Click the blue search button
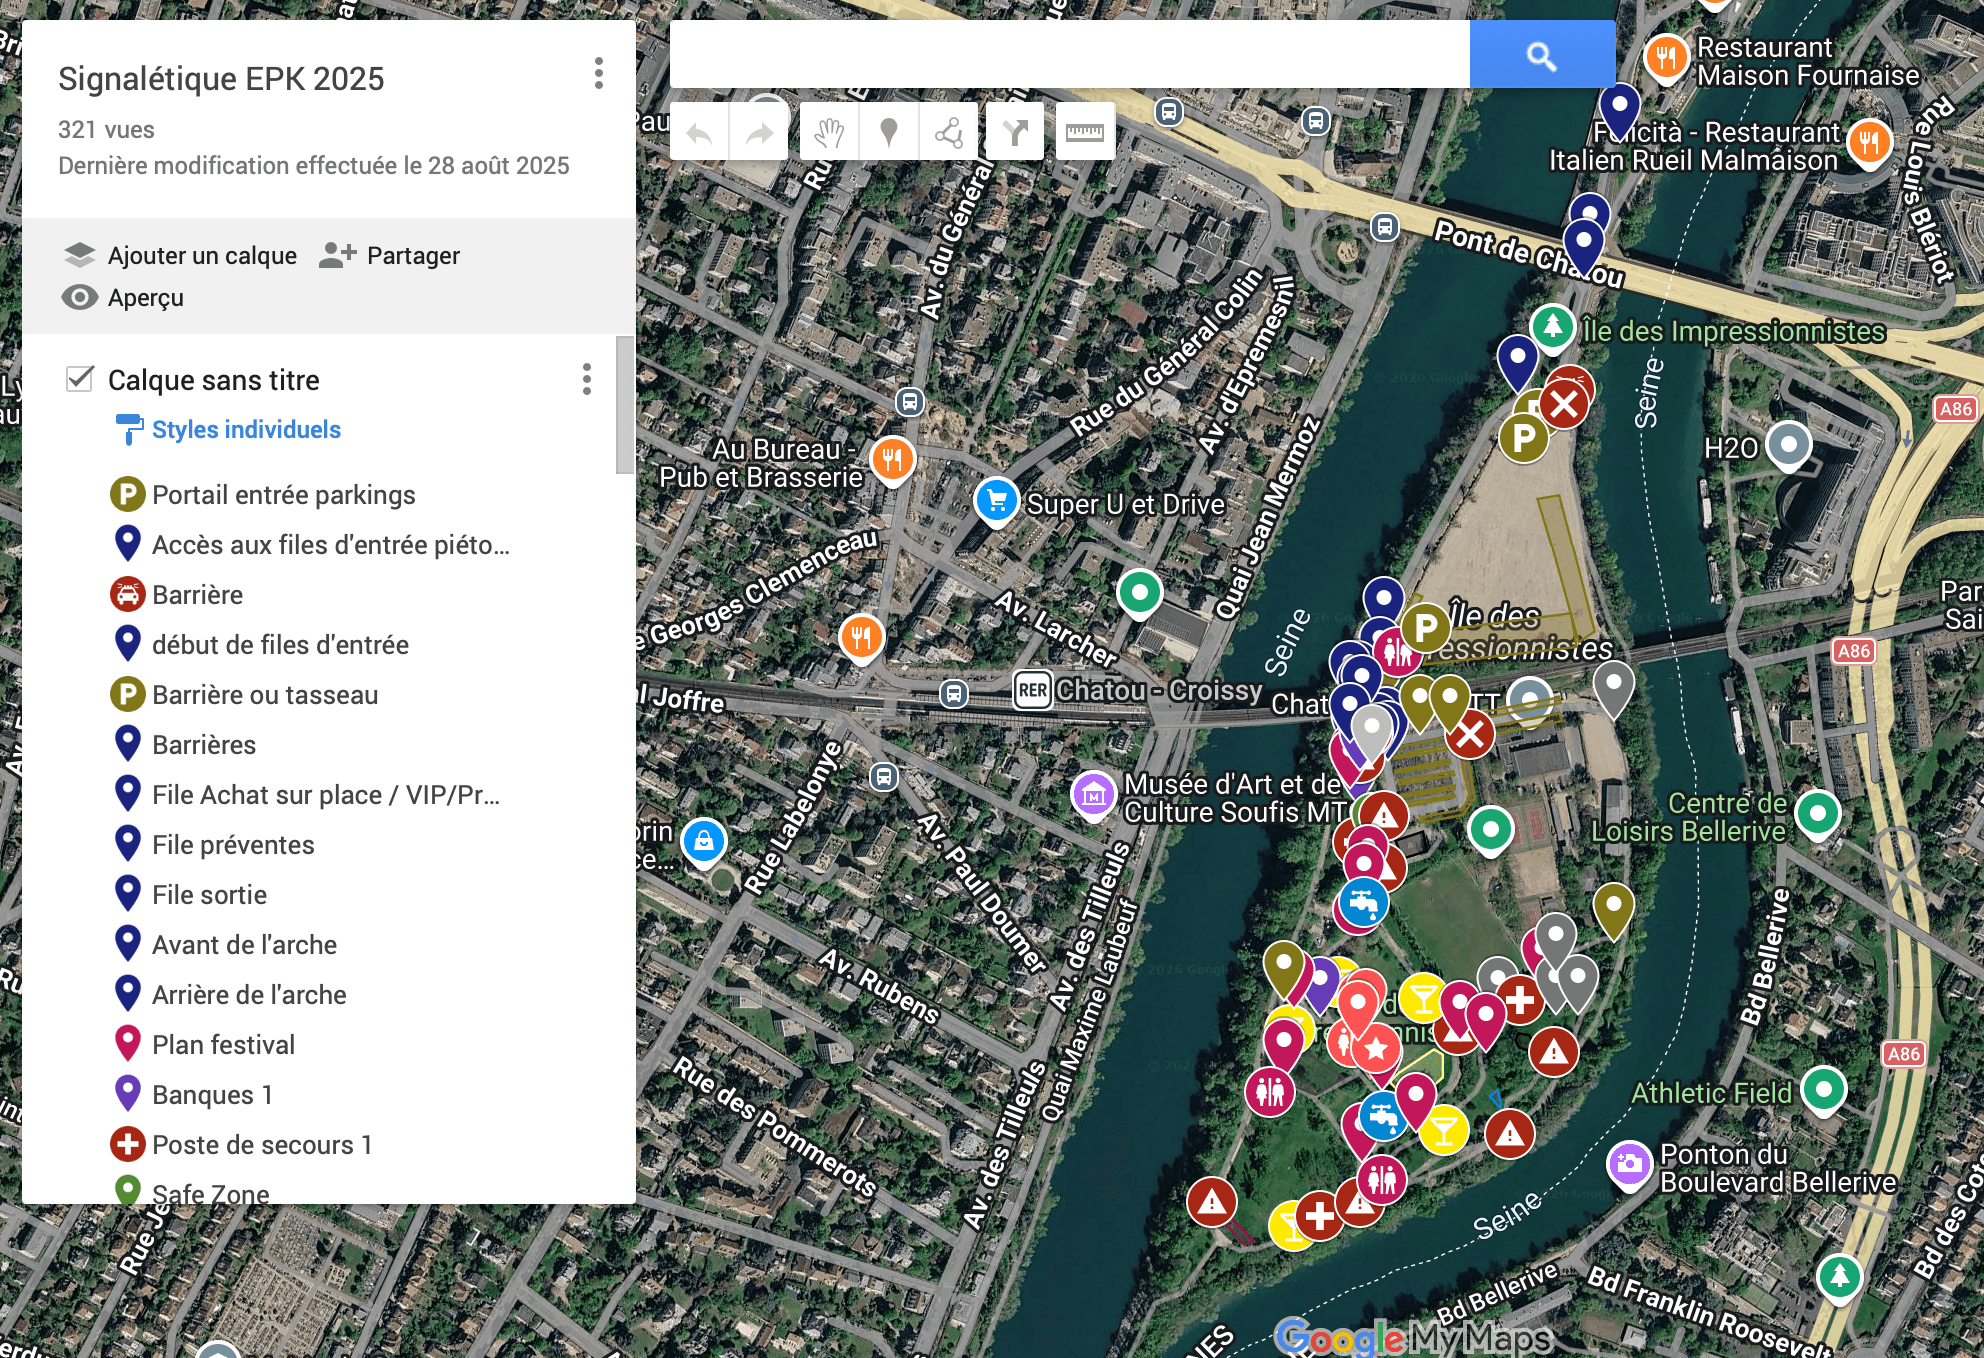The width and height of the screenshot is (1984, 1358). 1542,55
